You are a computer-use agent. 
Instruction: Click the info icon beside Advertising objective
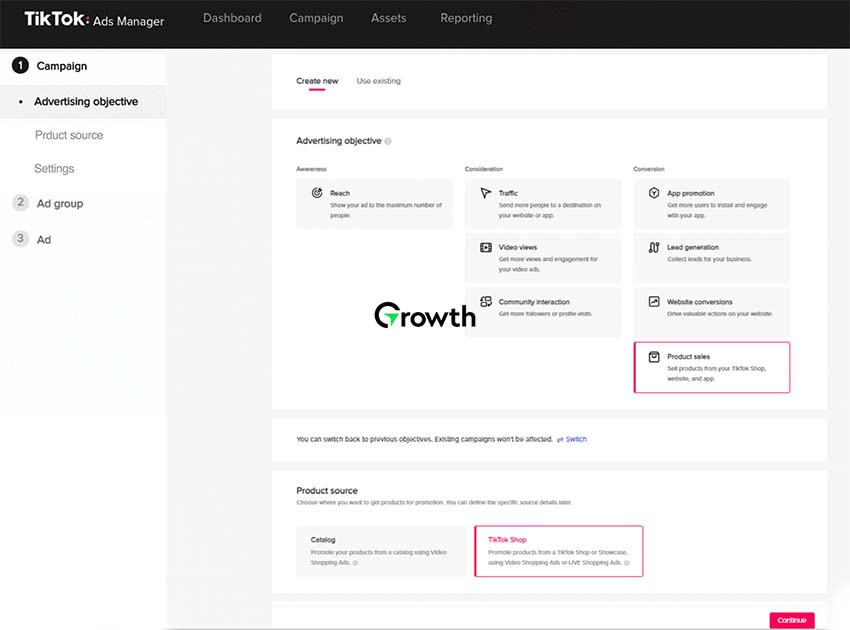tap(388, 141)
